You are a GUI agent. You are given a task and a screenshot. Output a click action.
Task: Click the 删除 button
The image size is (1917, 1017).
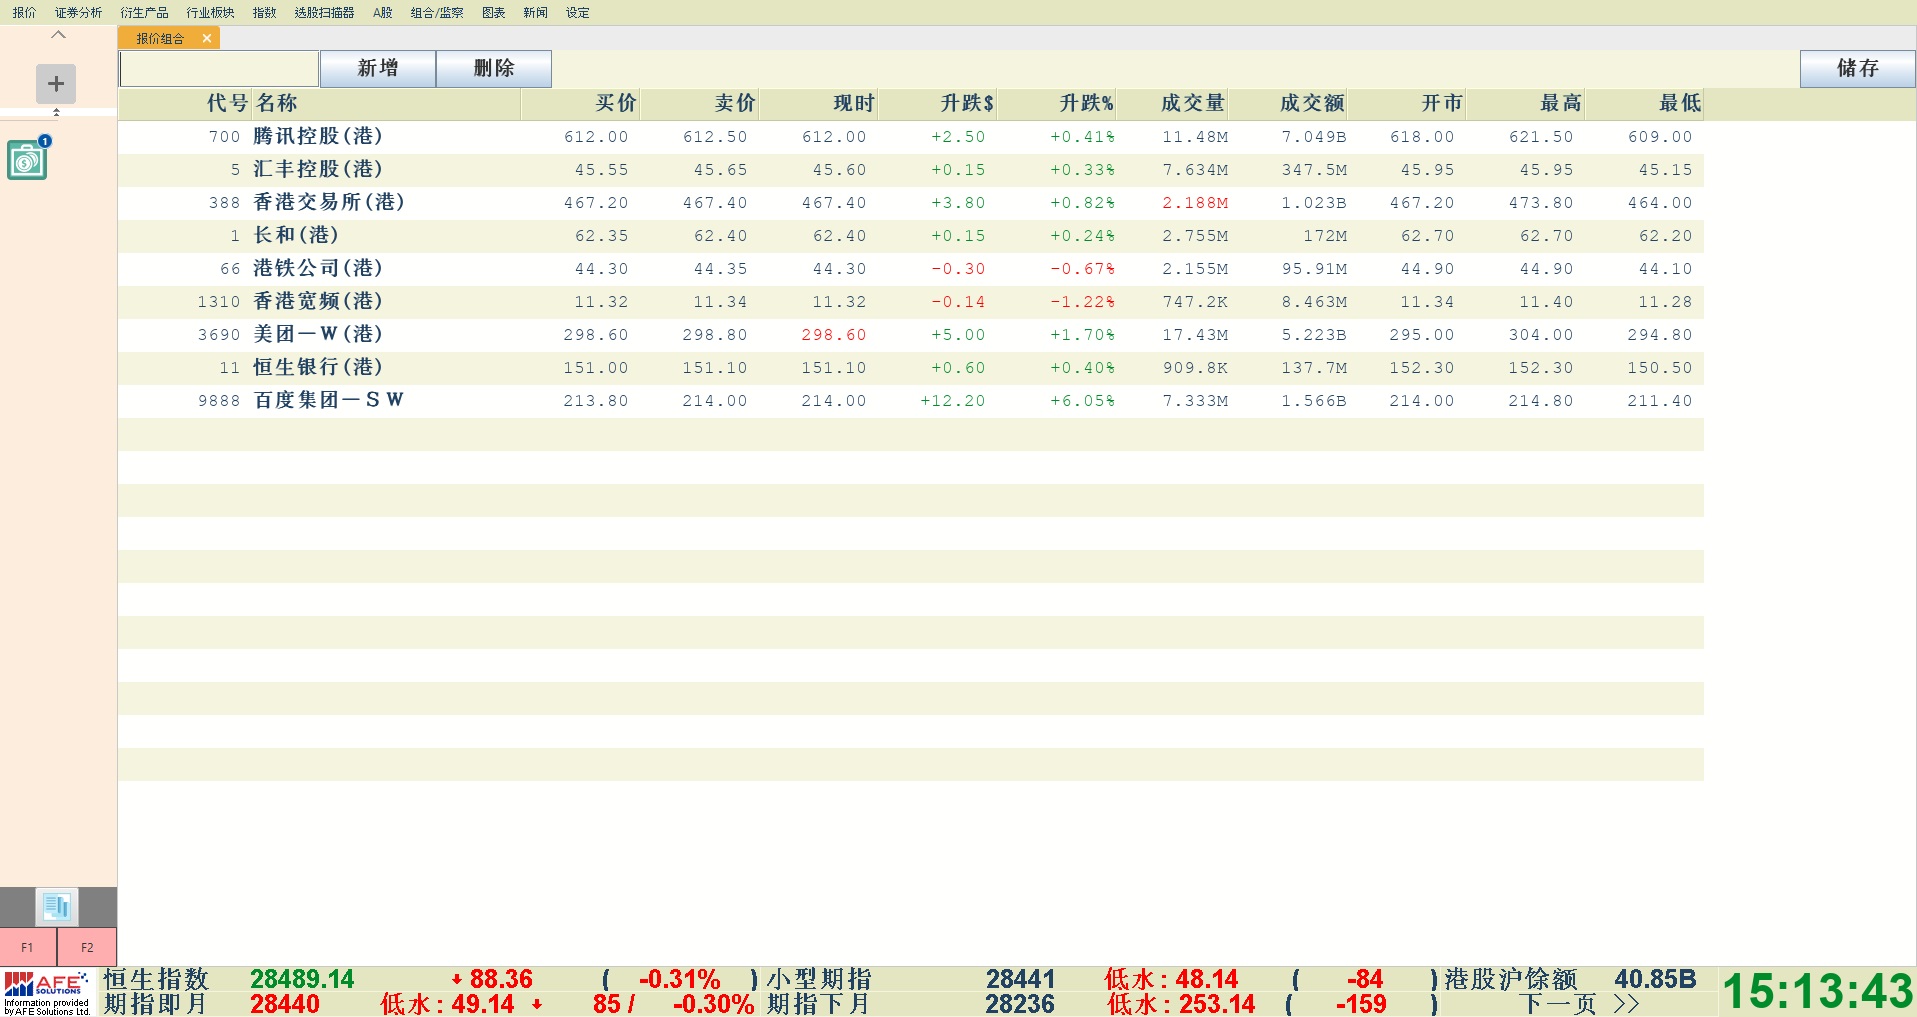coord(494,68)
